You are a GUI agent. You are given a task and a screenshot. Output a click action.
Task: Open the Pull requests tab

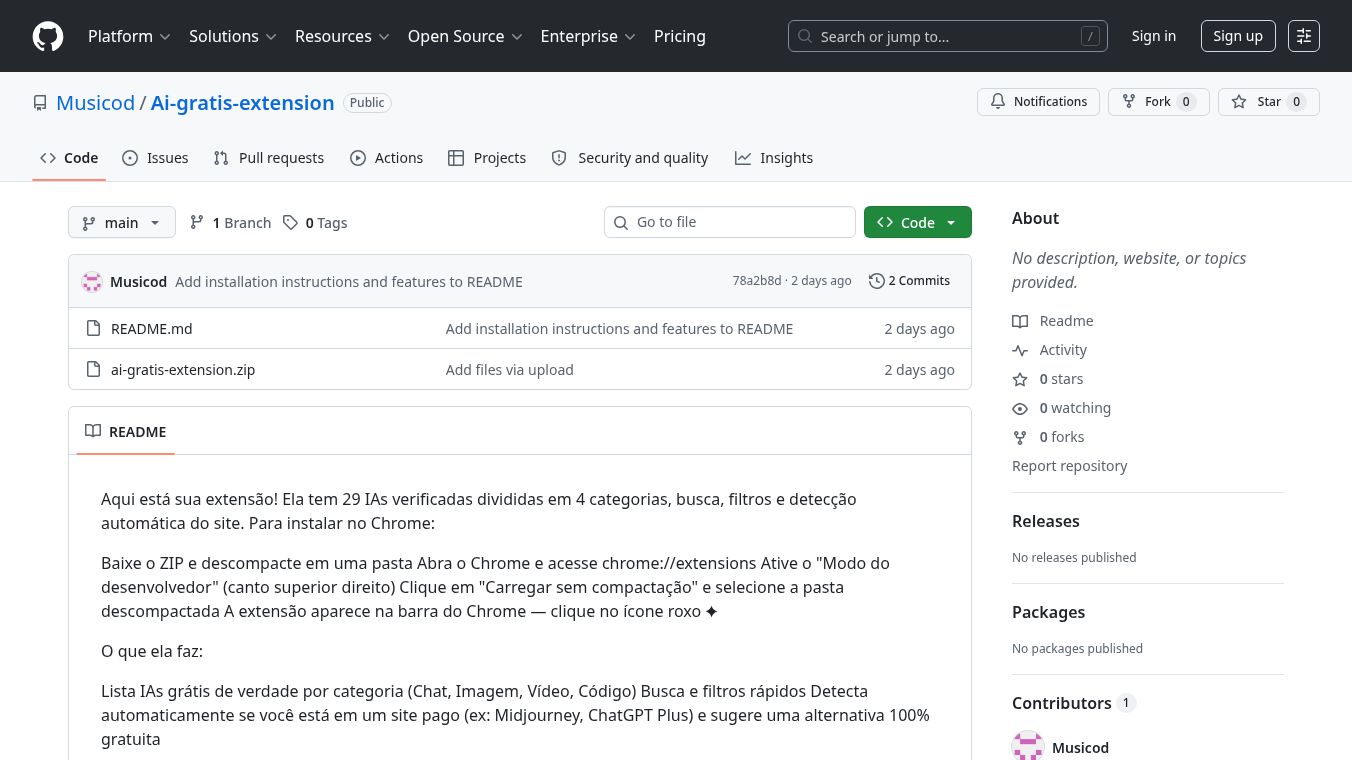click(x=269, y=158)
